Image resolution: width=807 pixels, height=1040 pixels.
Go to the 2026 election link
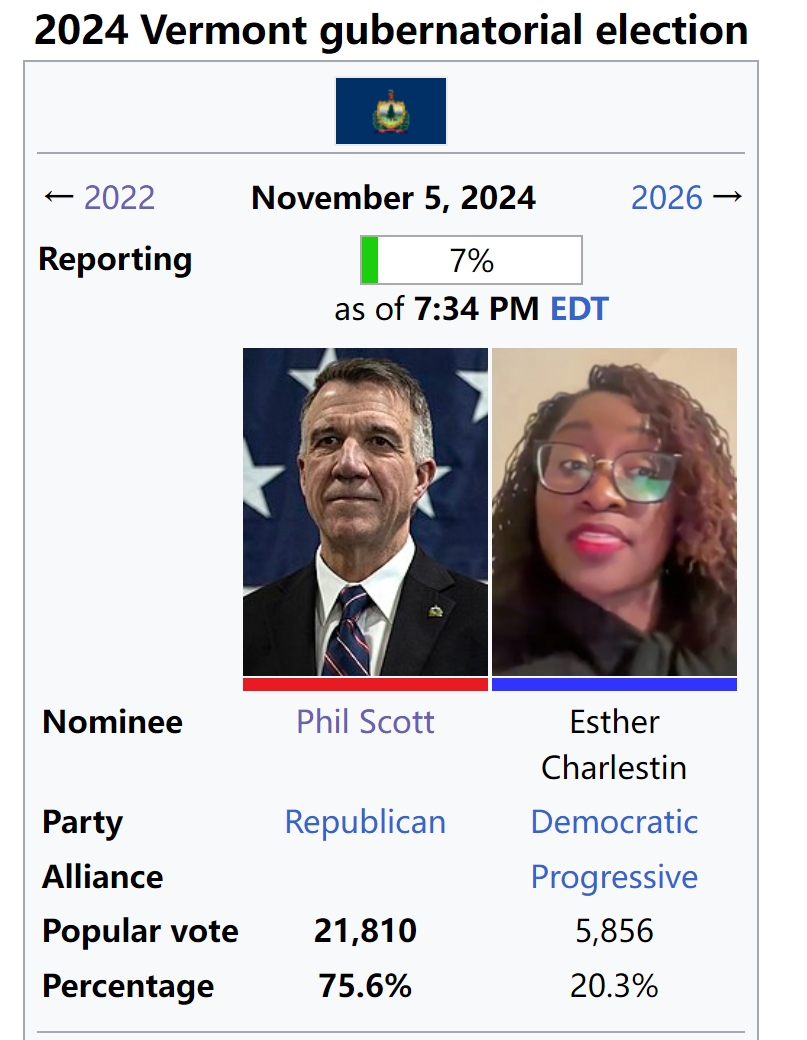[666, 198]
